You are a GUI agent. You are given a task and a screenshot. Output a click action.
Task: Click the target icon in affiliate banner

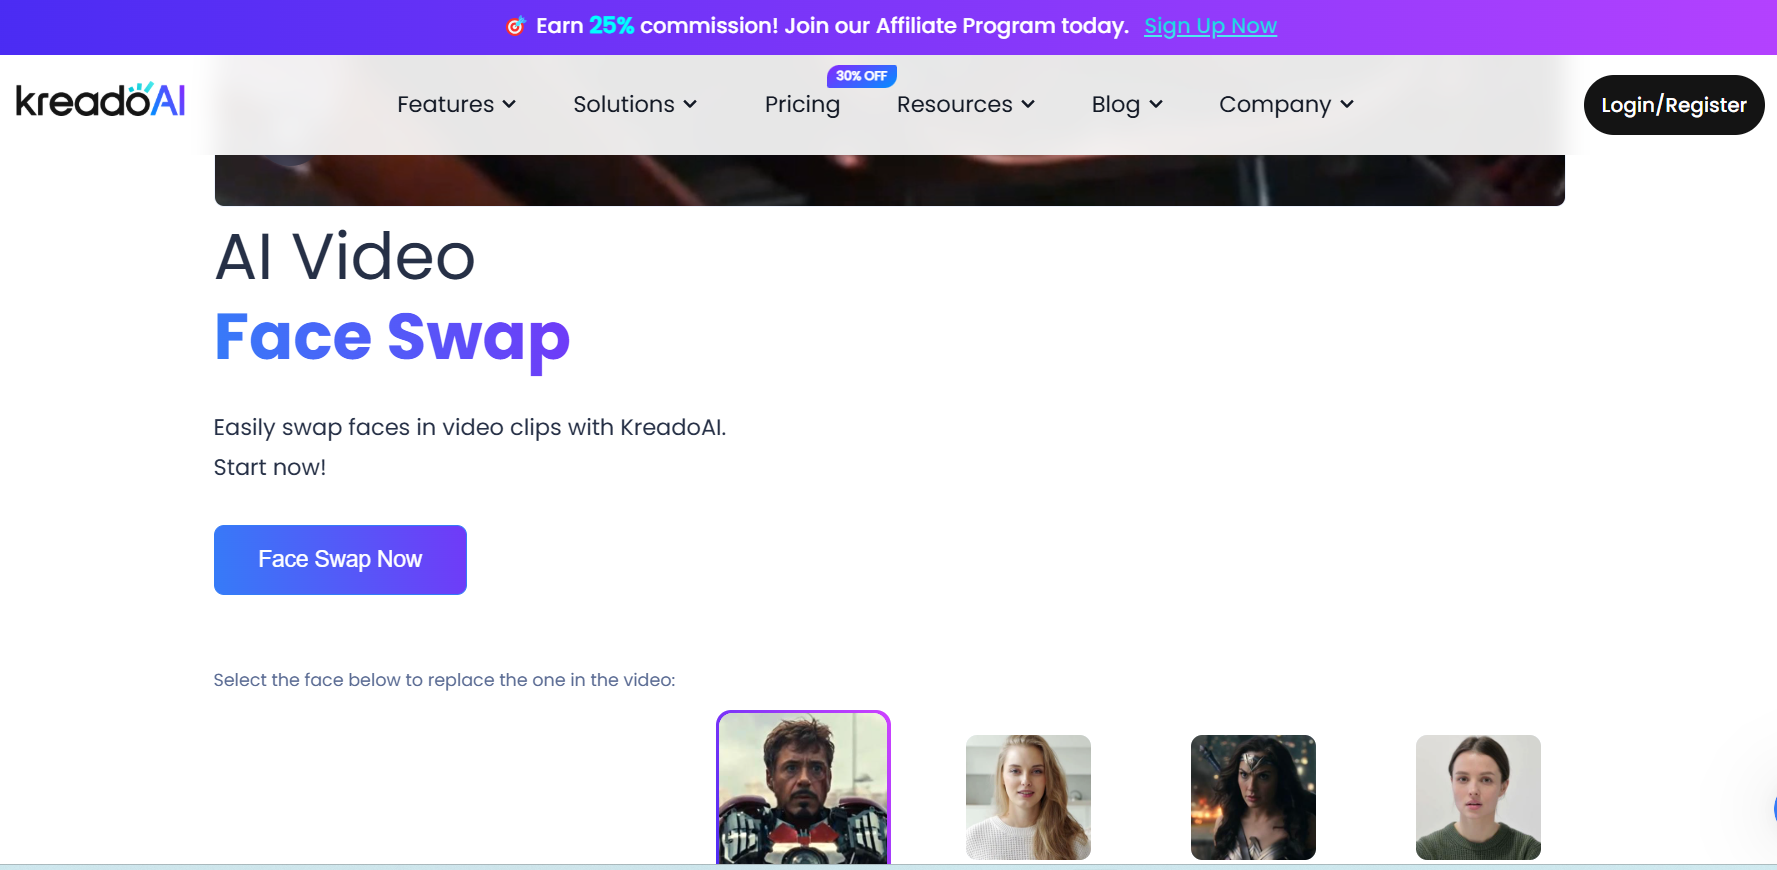click(515, 26)
